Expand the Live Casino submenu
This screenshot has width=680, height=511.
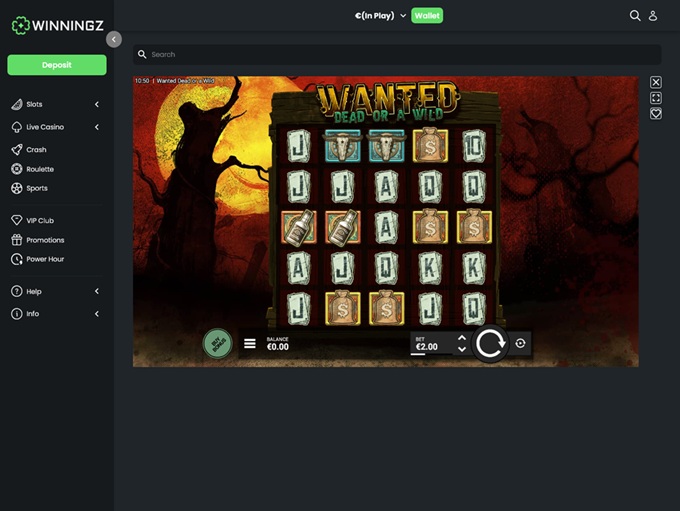pyautogui.click(x=97, y=127)
